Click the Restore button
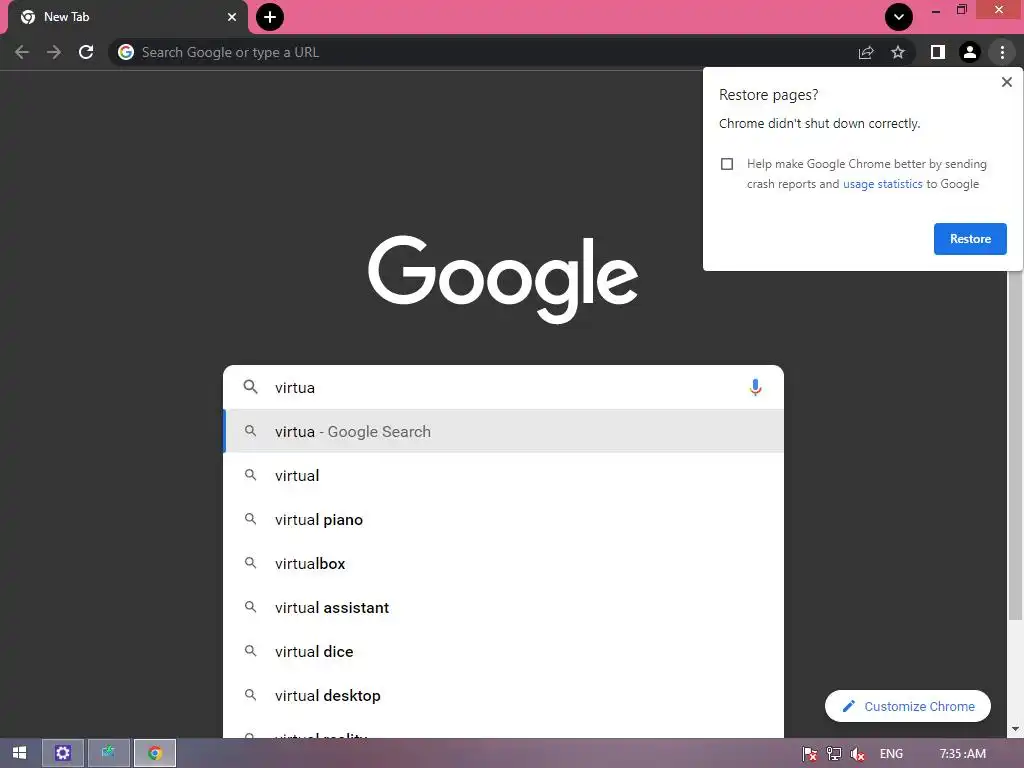The image size is (1024, 768). coord(970,239)
